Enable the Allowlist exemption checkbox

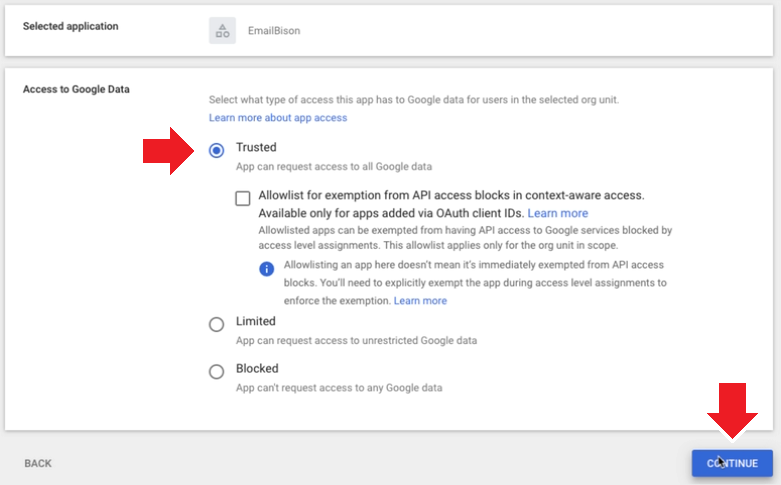point(243,198)
